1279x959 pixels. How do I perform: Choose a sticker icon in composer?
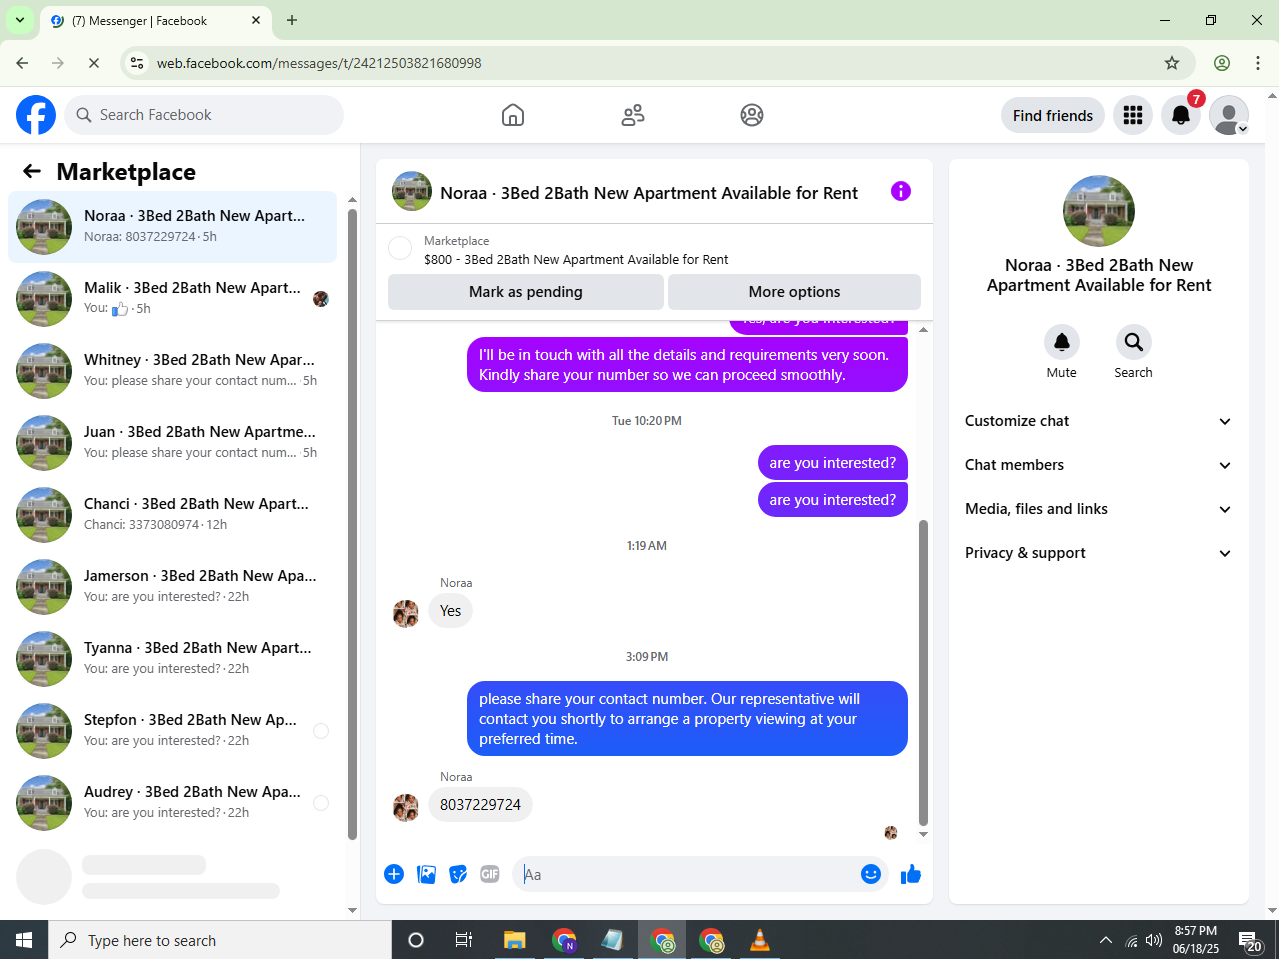click(x=458, y=874)
